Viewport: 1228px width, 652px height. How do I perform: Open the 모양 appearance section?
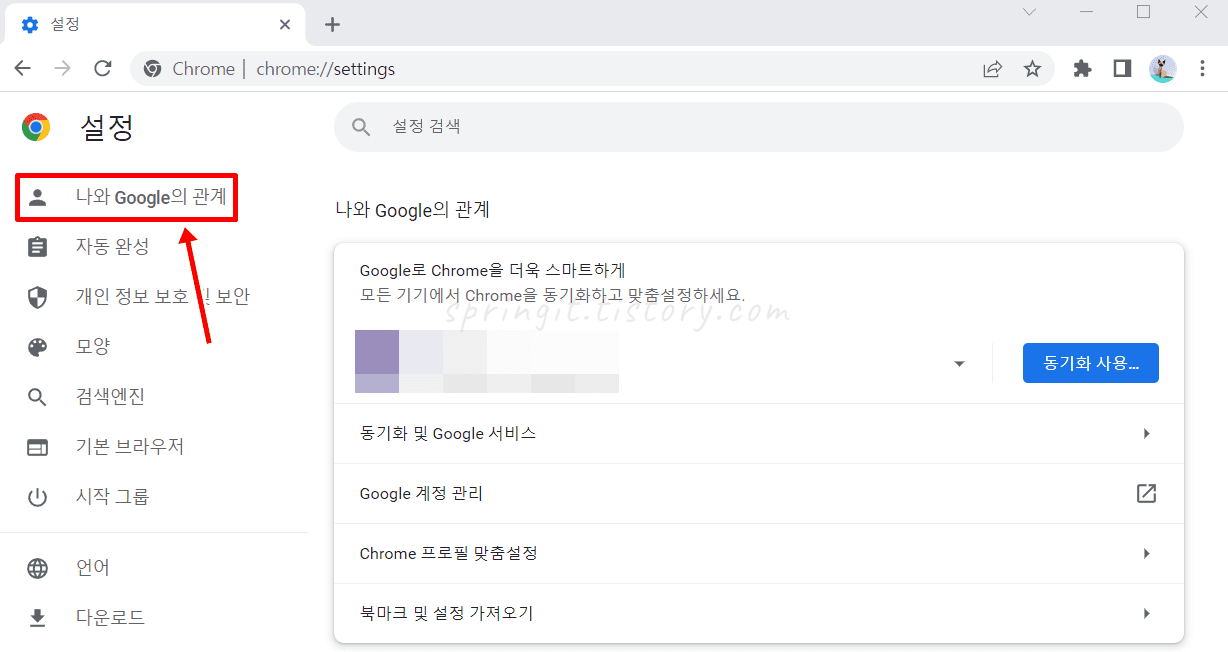pos(93,347)
